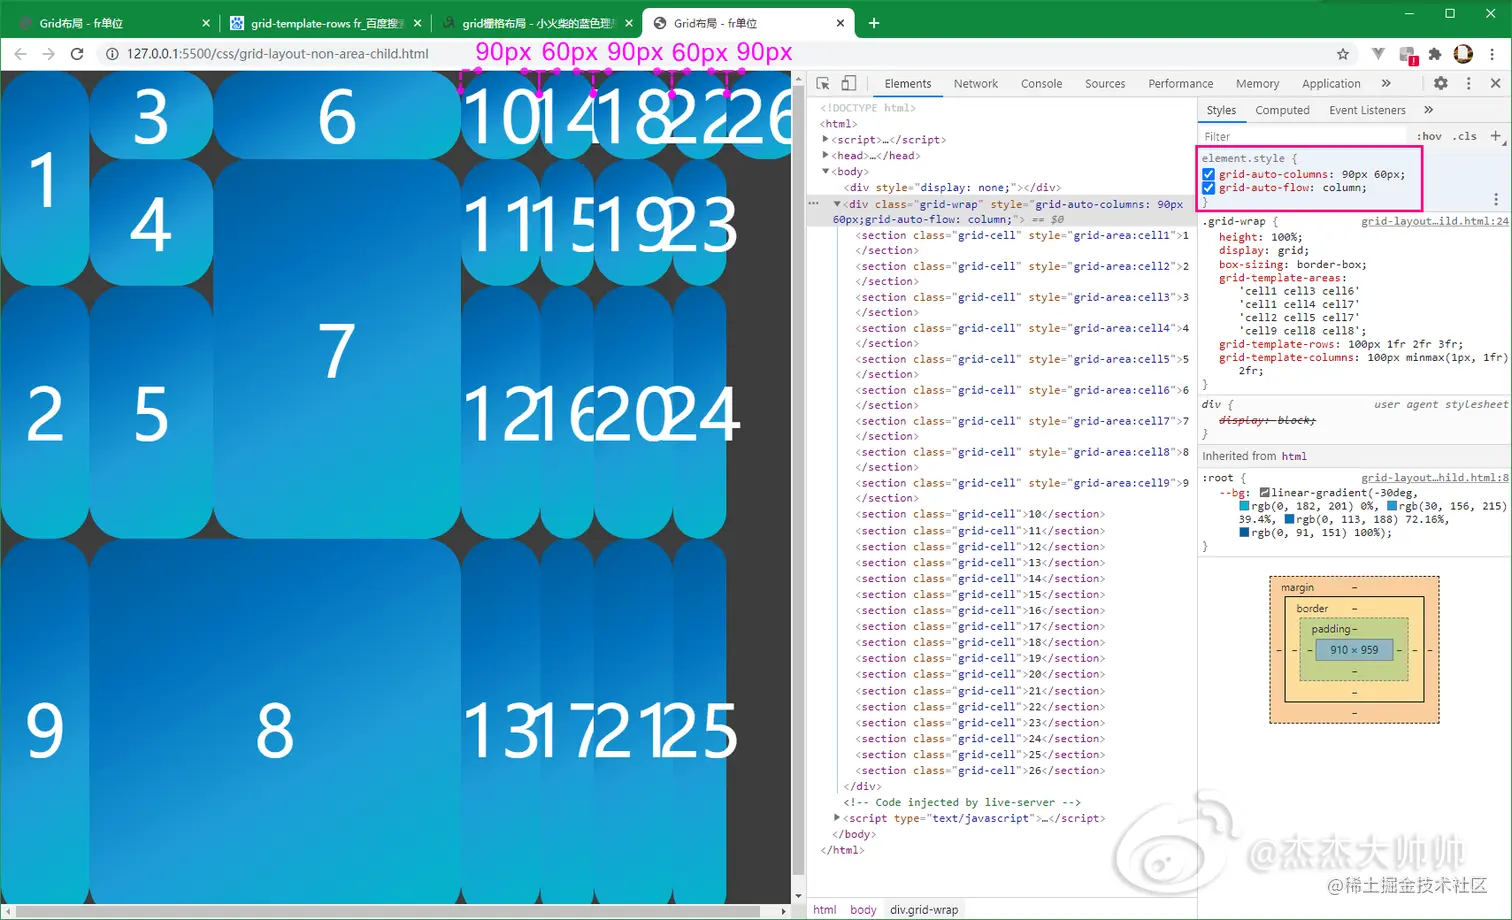Close the grid-template-rows fr tab
Screen dimensions: 1512x920
[x=417, y=23]
